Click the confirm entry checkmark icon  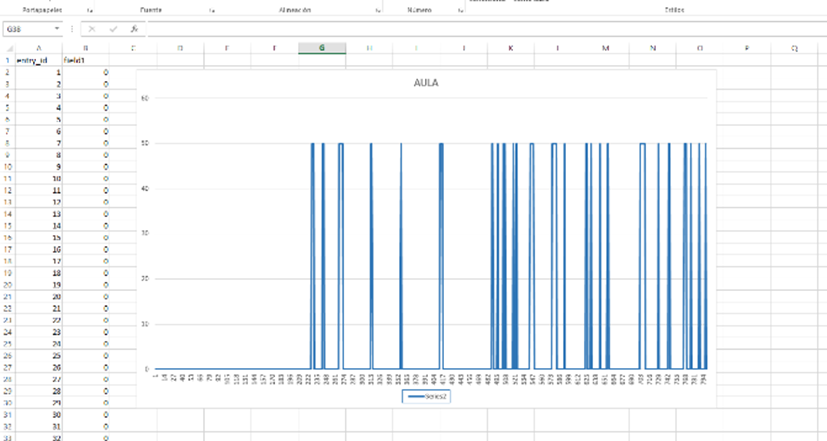click(113, 29)
